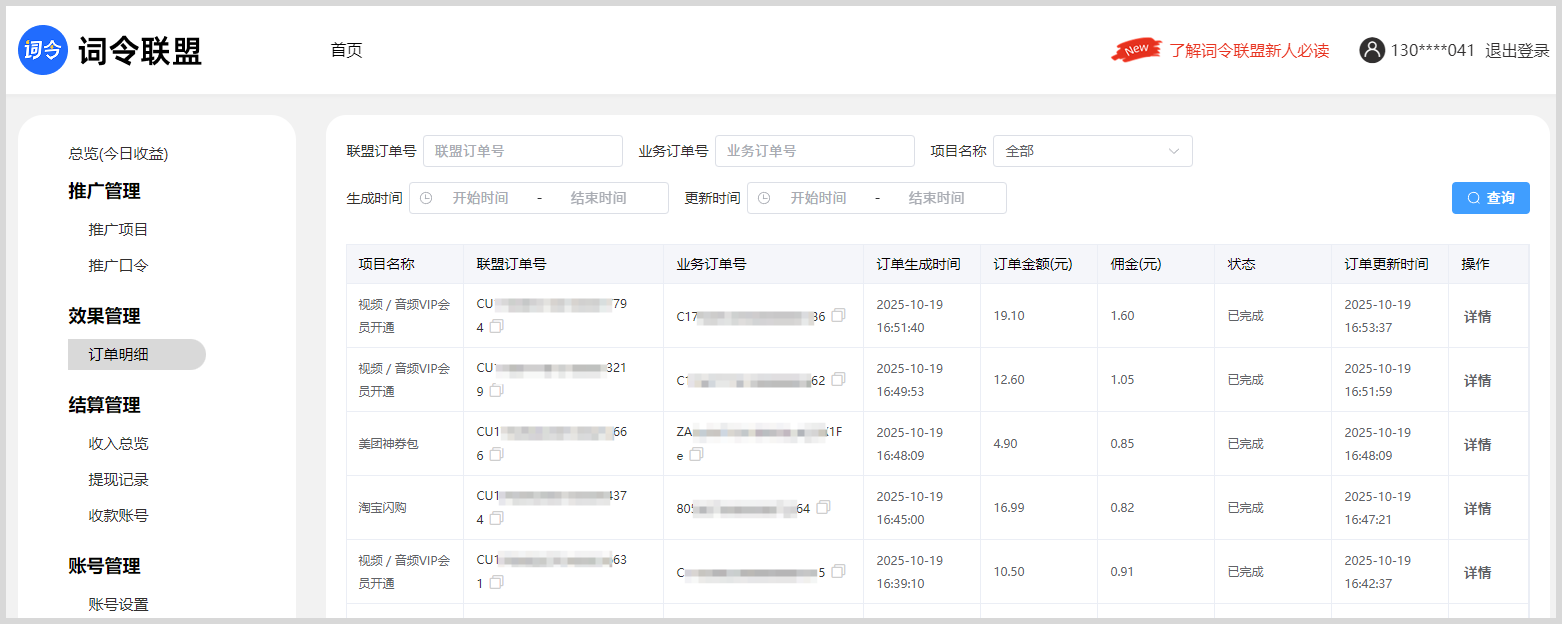Viewport: 1562px width, 624px height.
Task: Click the 查询 search button
Action: [1490, 198]
